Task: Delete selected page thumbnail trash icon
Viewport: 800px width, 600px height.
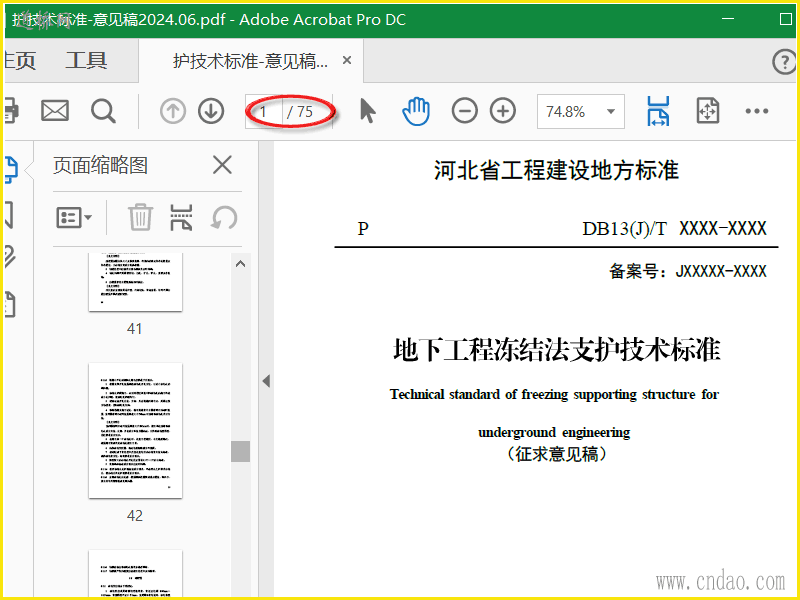Action: point(140,217)
